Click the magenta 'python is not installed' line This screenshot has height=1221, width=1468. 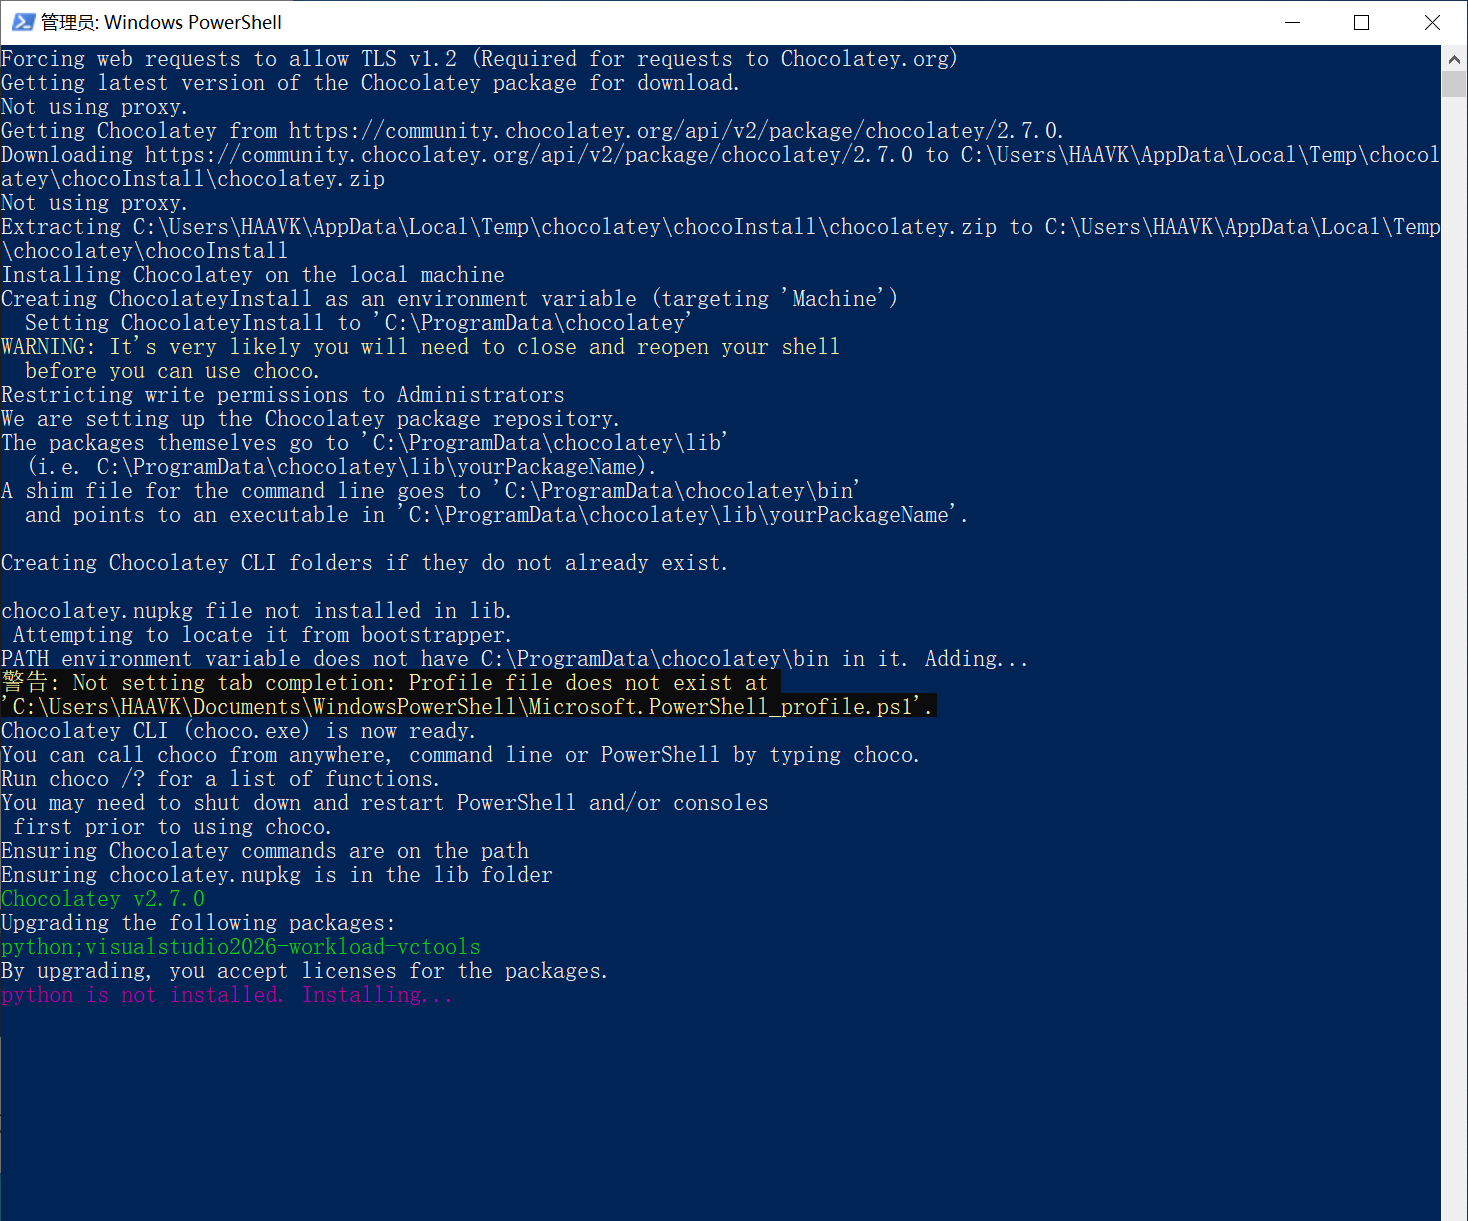227,995
